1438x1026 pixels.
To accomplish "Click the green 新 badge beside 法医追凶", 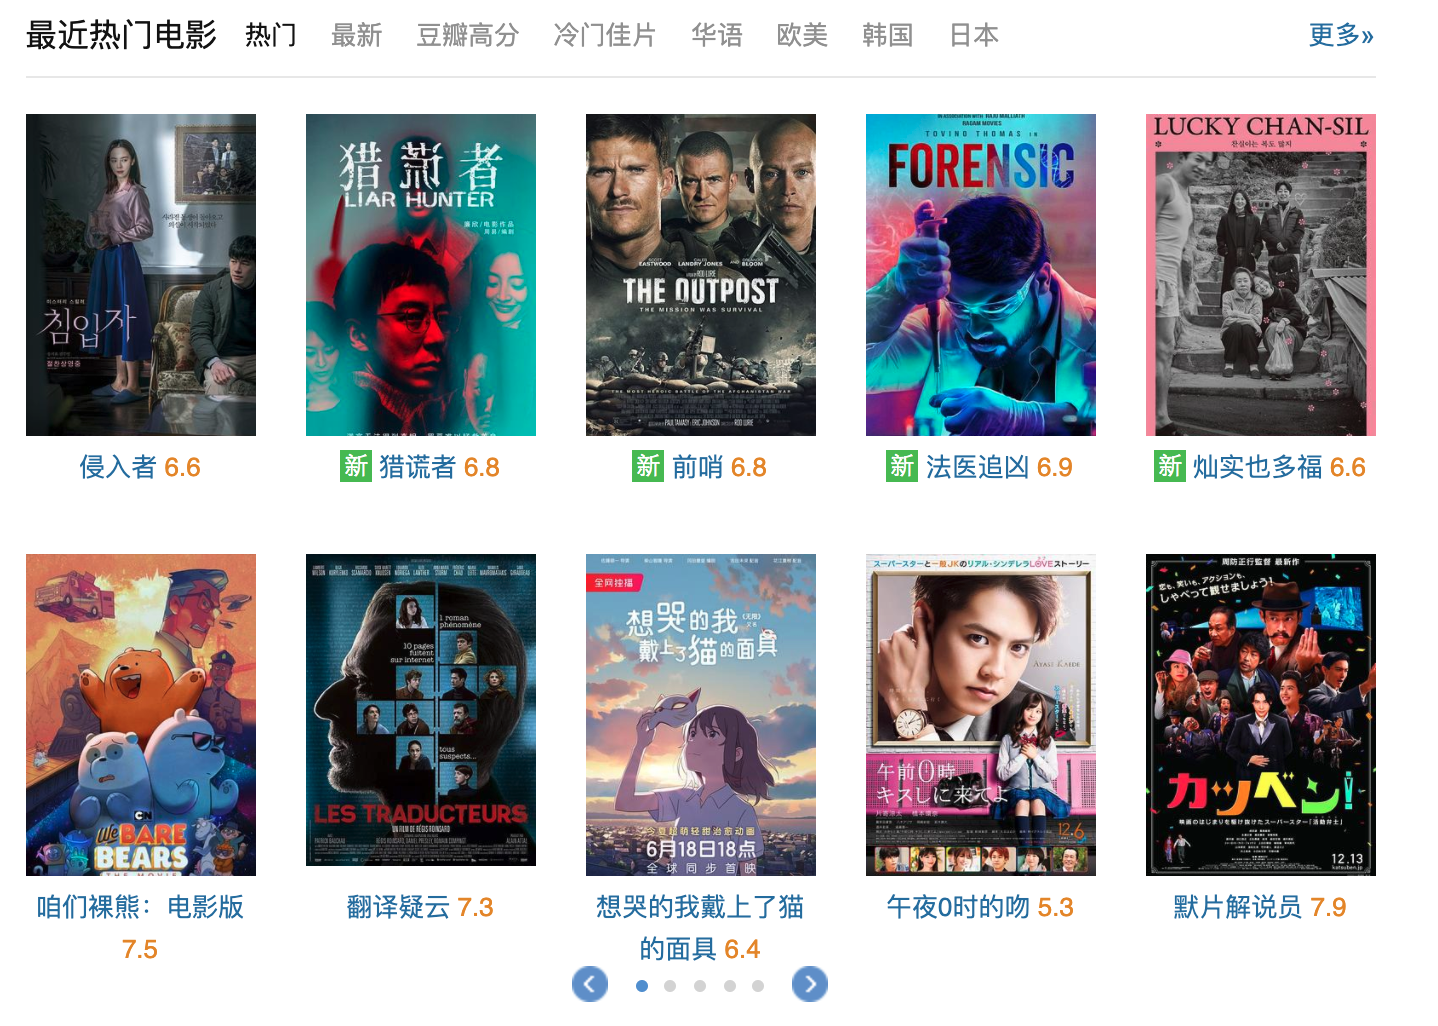I will pyautogui.click(x=902, y=466).
